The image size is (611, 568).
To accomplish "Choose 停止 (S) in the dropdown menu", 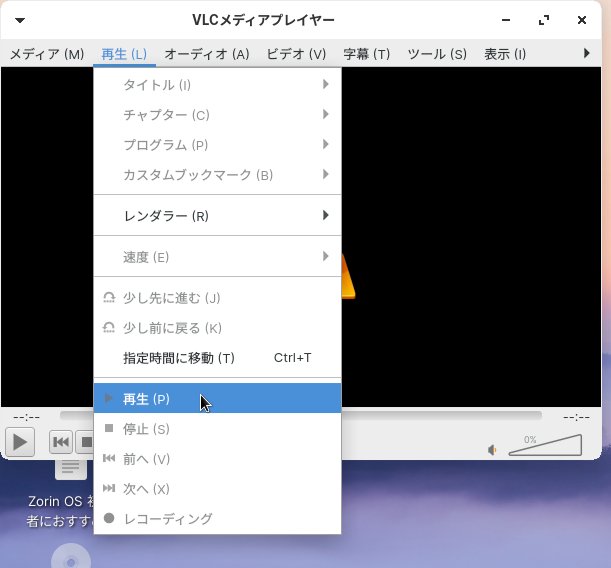I will 217,429.
